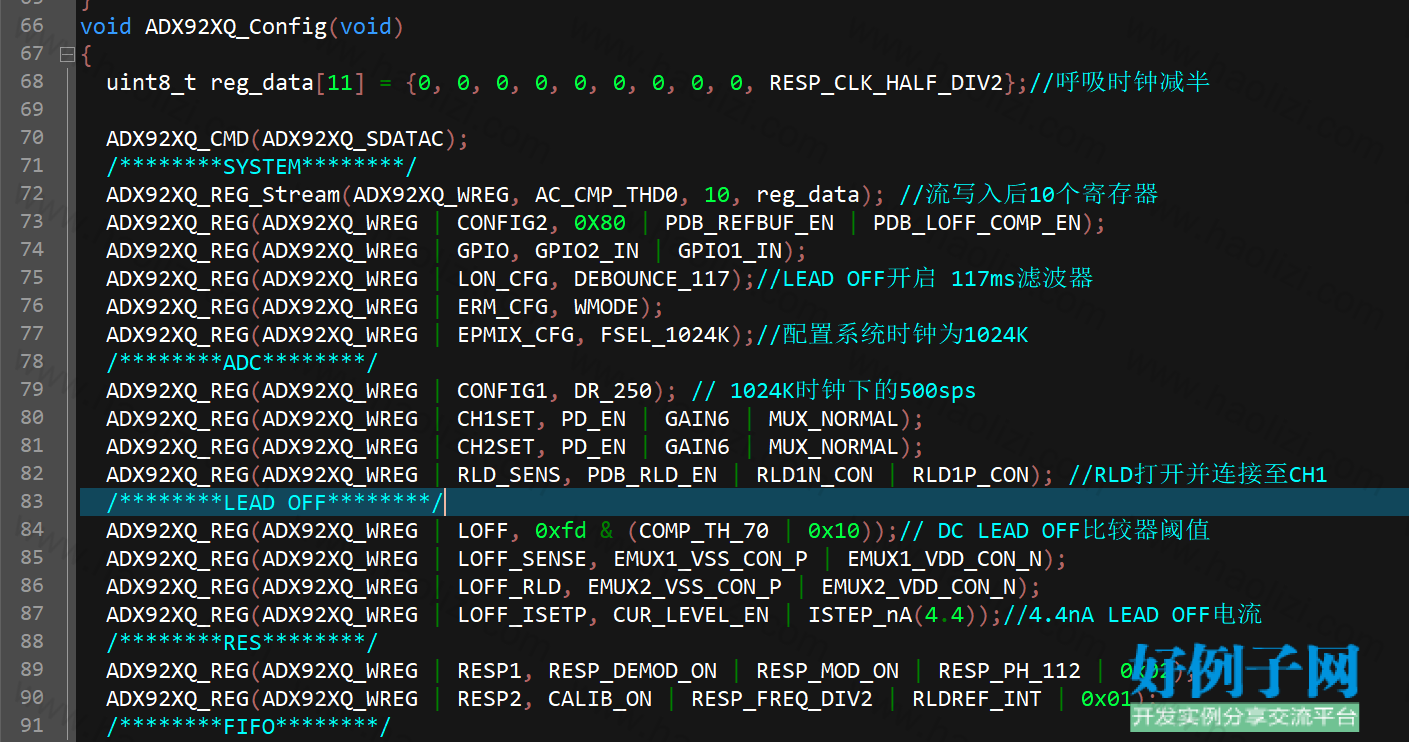Click RESP_FREQ_DIV2 value
The height and width of the screenshot is (742, 1409).
[782, 698]
